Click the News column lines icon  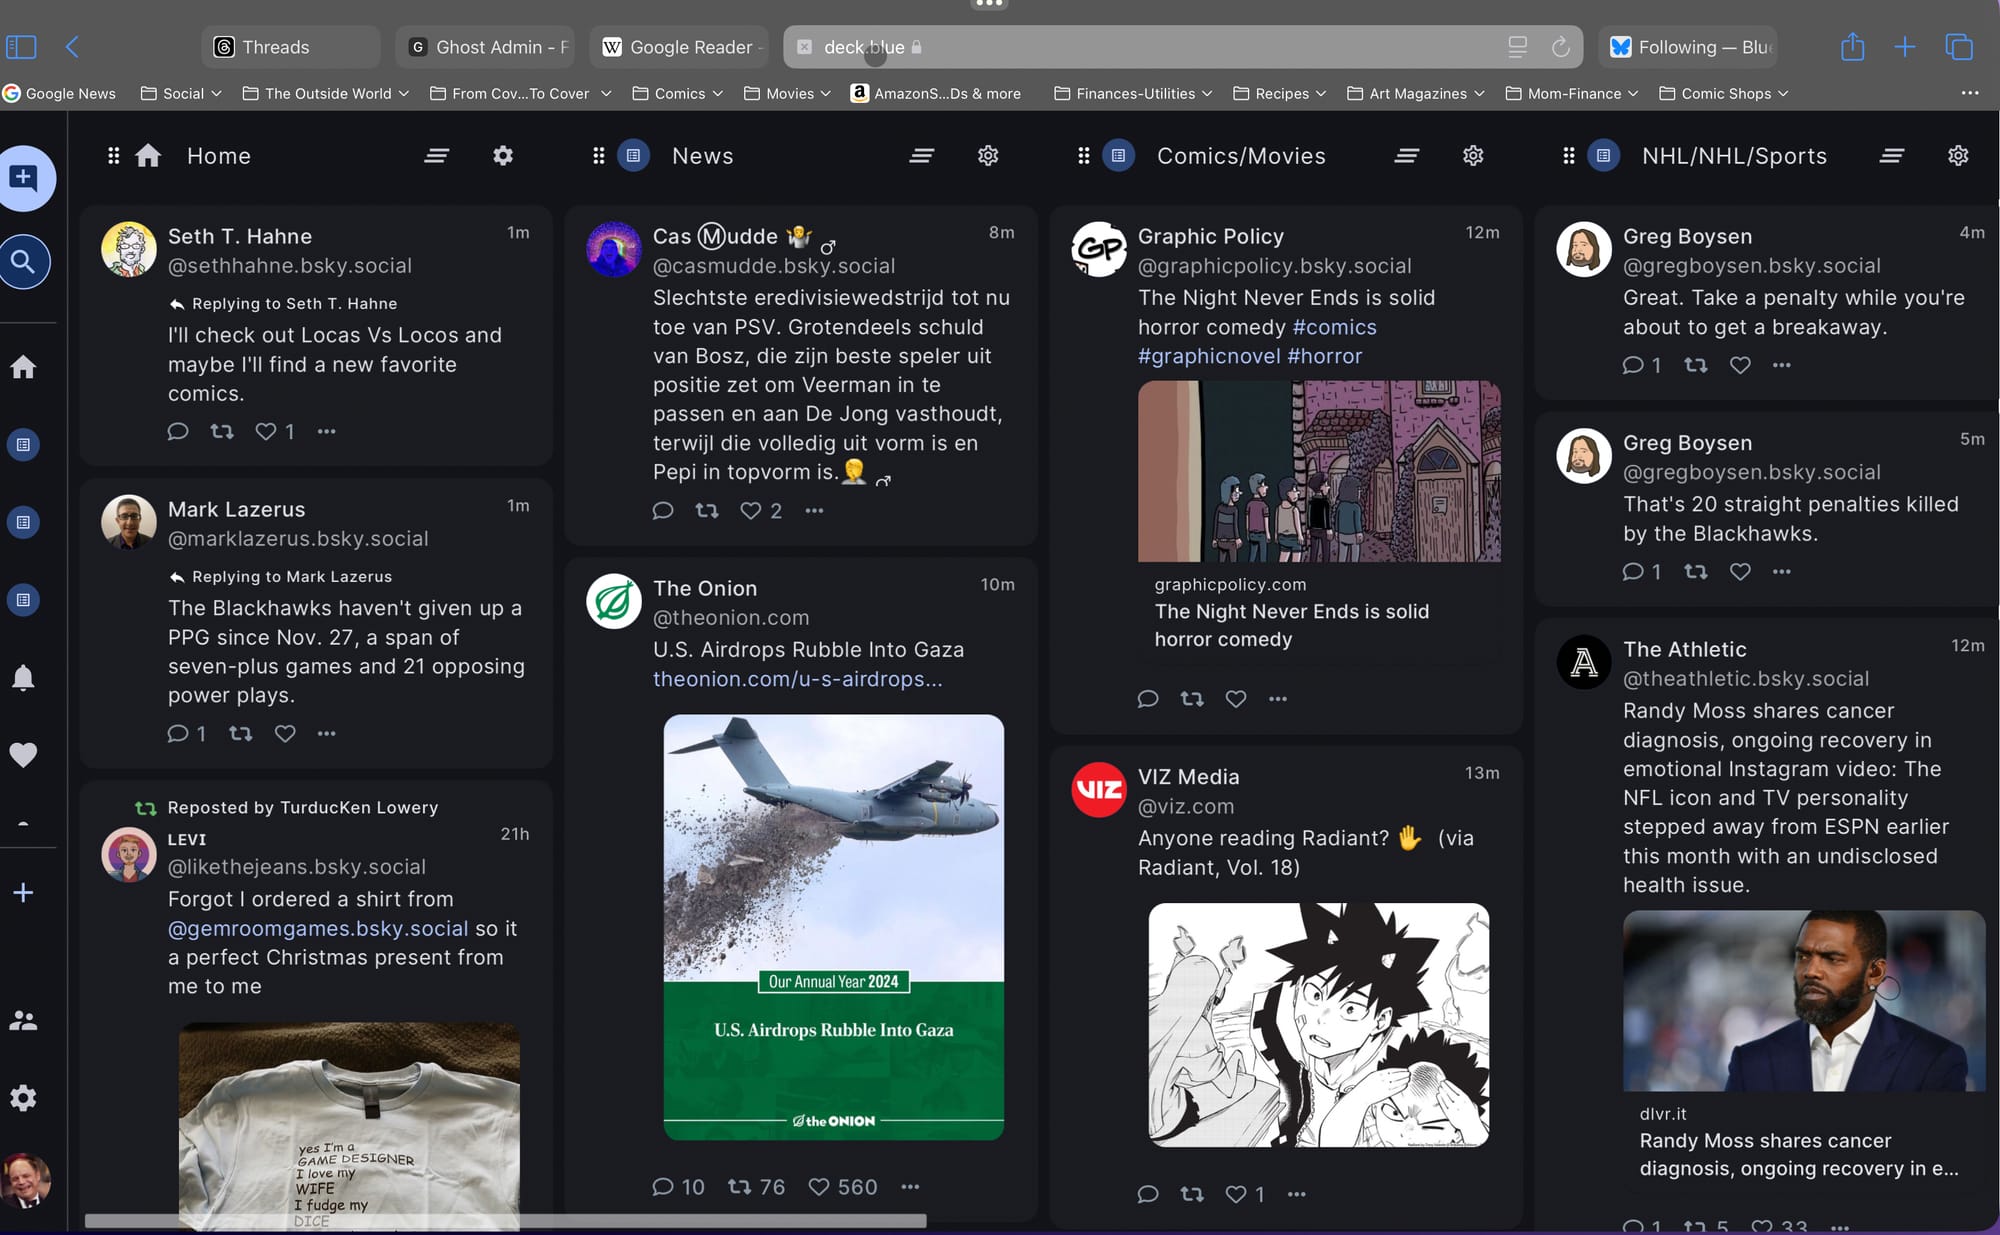(x=922, y=156)
